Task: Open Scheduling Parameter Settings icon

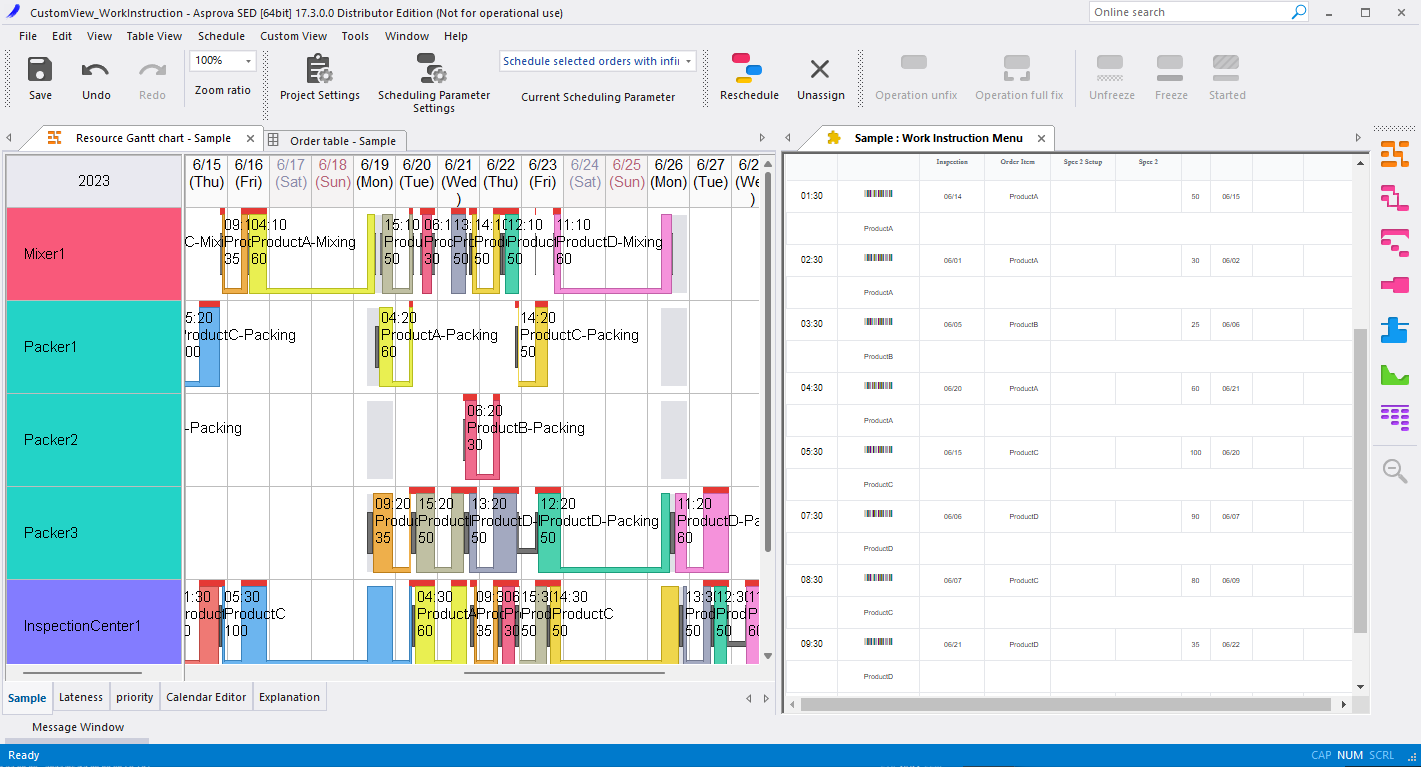Action: [x=432, y=69]
